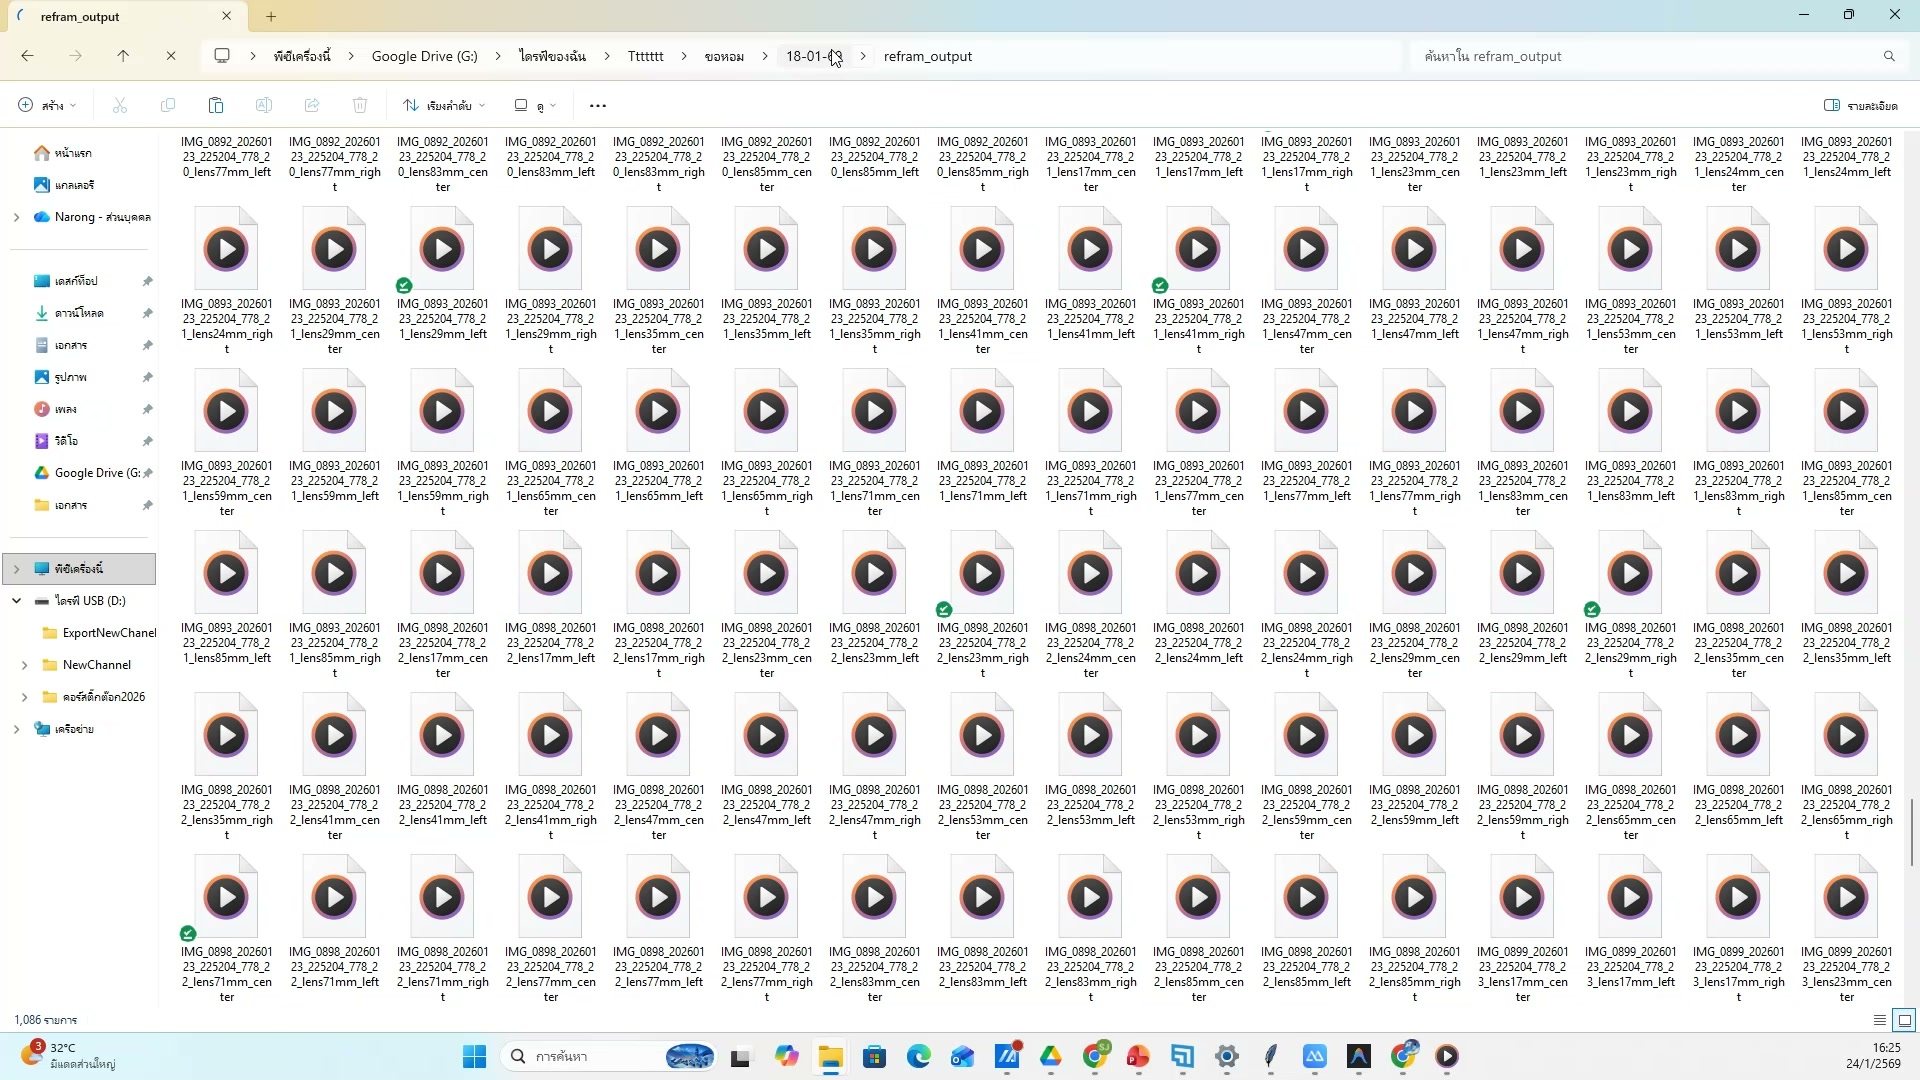Viewport: 1920px width, 1080px height.
Task: Open ExportNewChanel folder in sidebar
Action: pos(108,633)
